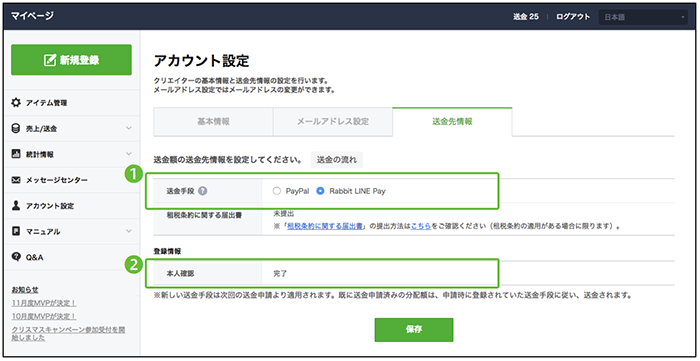Click the coin stack icon for 売上/送金

coord(16,129)
